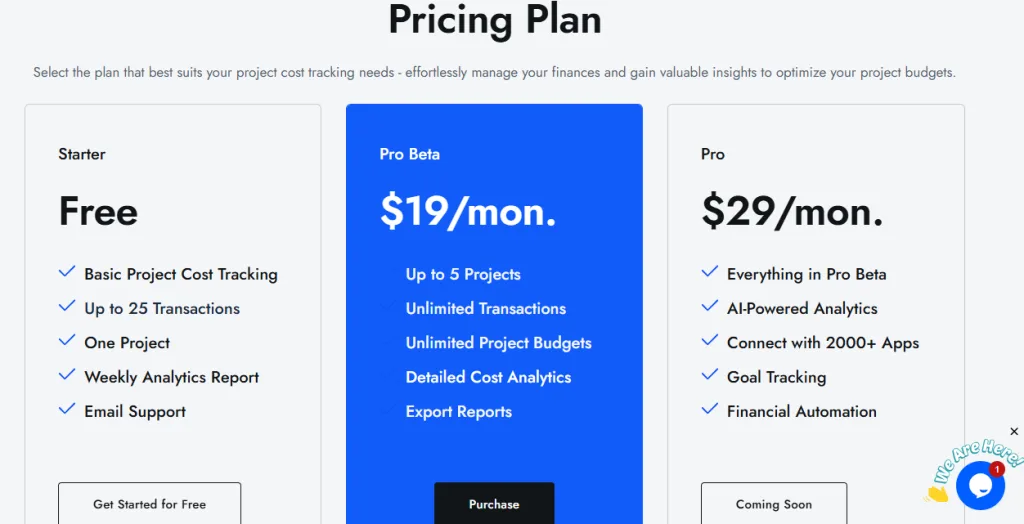Click checkmark beside One Project

click(67, 340)
